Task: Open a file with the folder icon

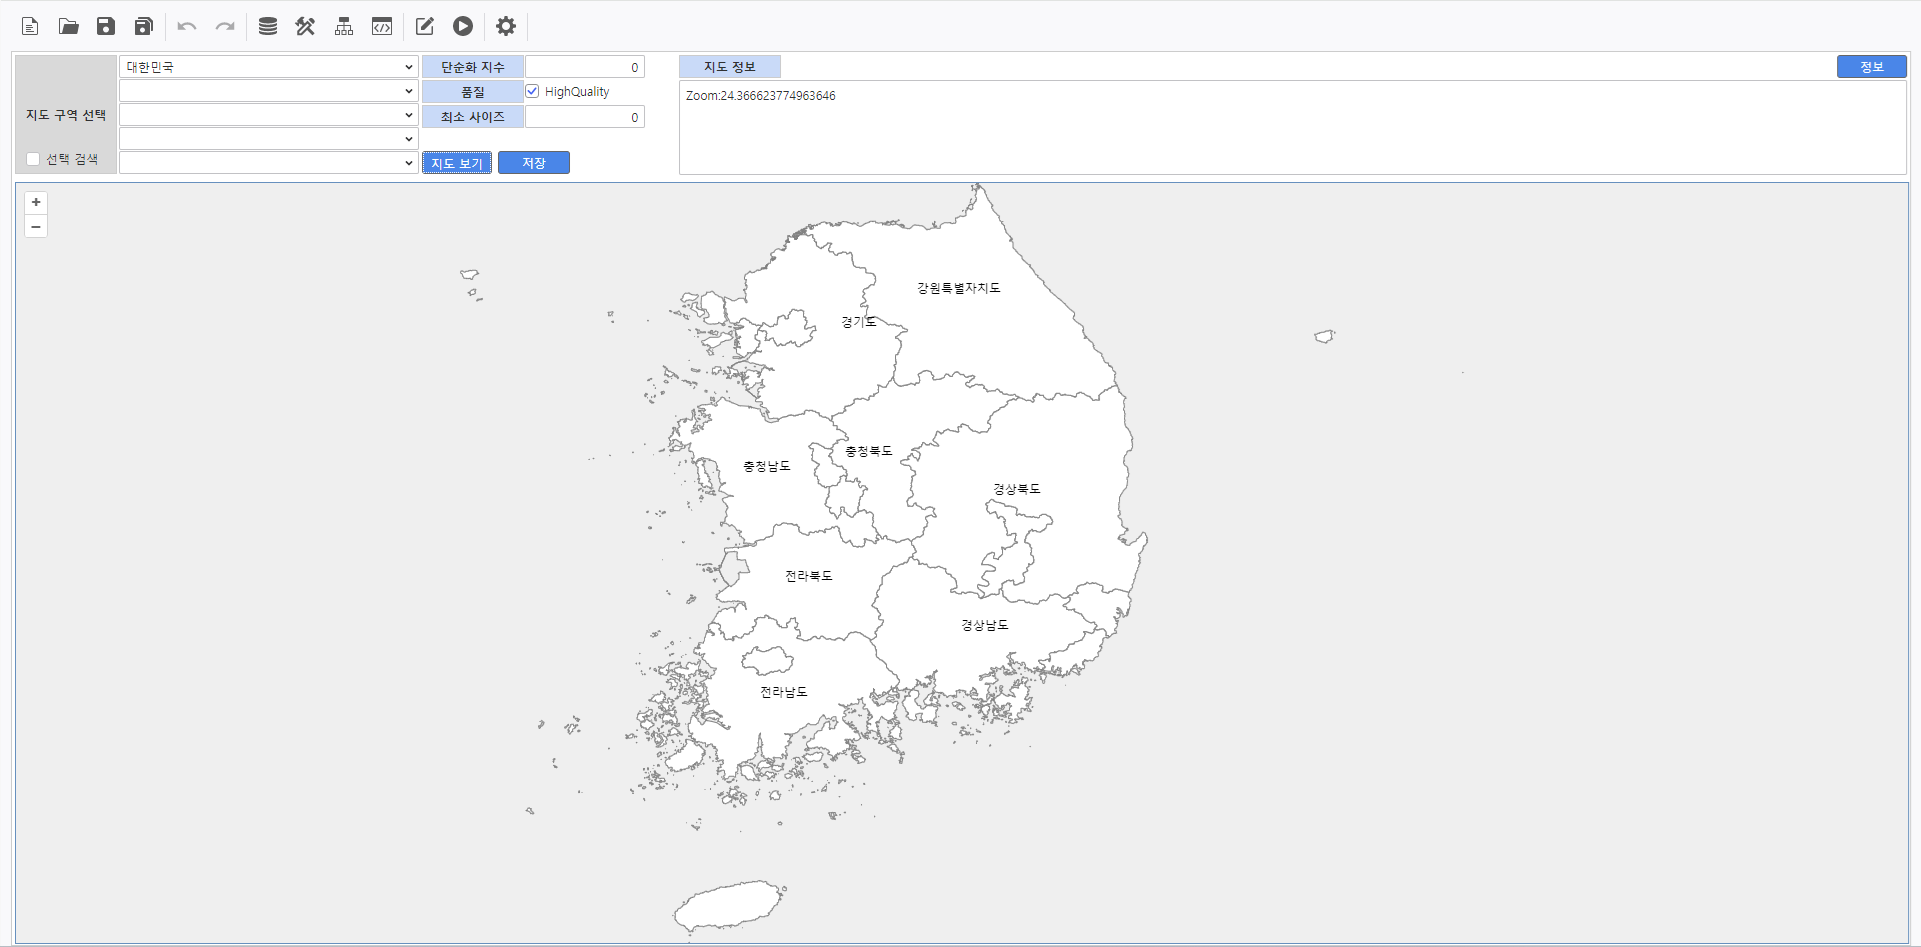Action: pyautogui.click(x=68, y=26)
